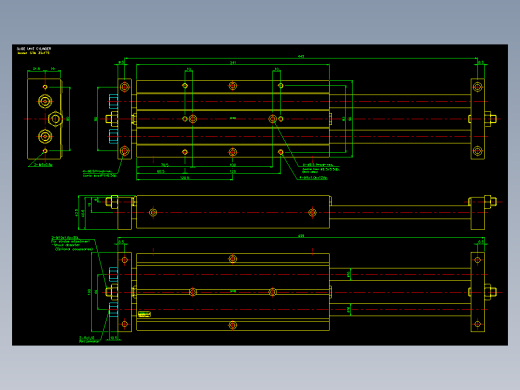The width and height of the screenshot is (520, 390).
Task: Click the CAD drawing preview image
Action: click(260, 195)
